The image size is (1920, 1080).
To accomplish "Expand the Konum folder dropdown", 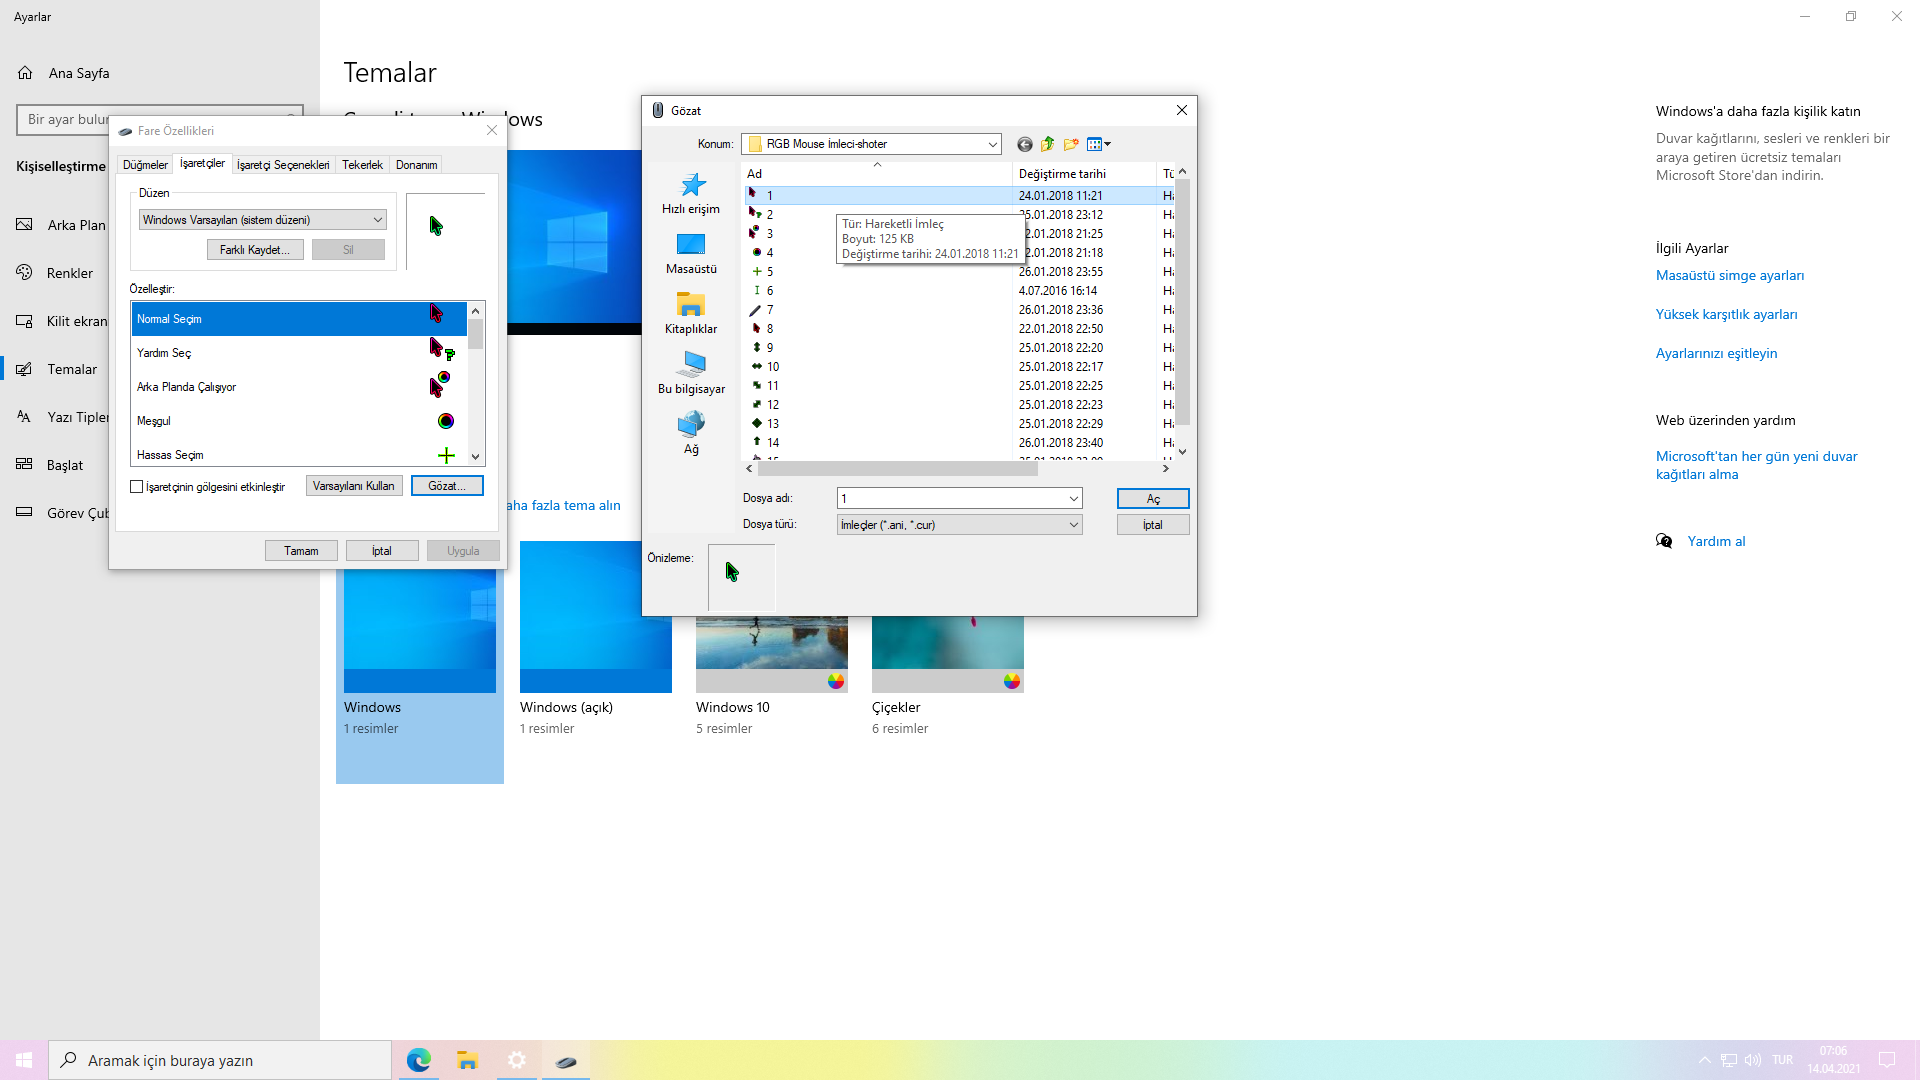I will point(992,144).
